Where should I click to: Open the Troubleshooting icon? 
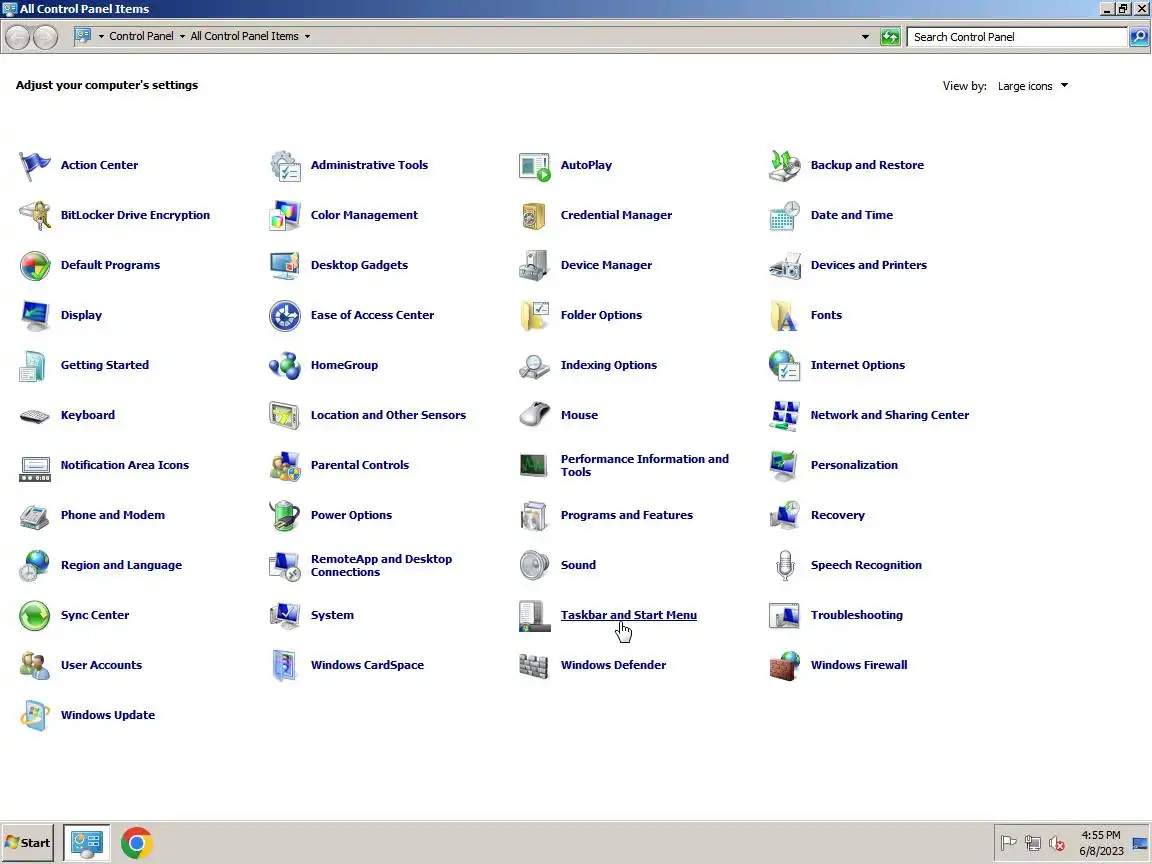[x=785, y=615]
